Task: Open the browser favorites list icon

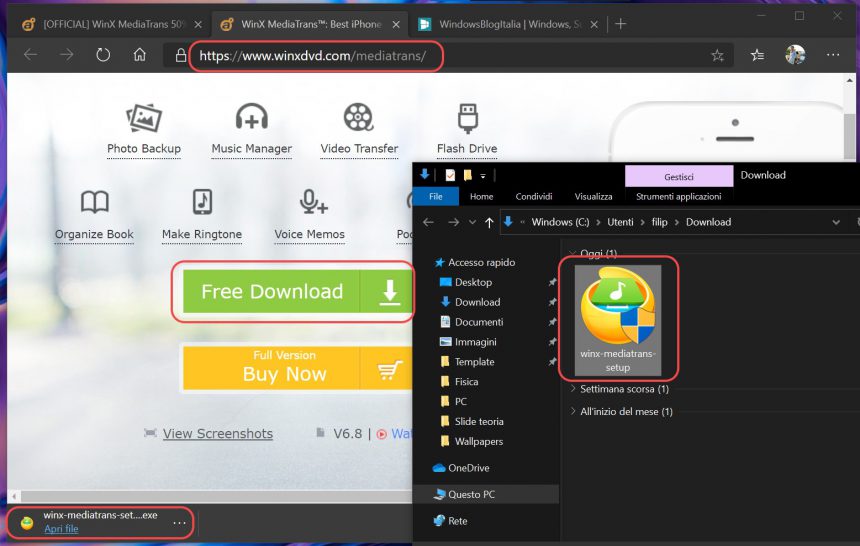Action: point(757,55)
